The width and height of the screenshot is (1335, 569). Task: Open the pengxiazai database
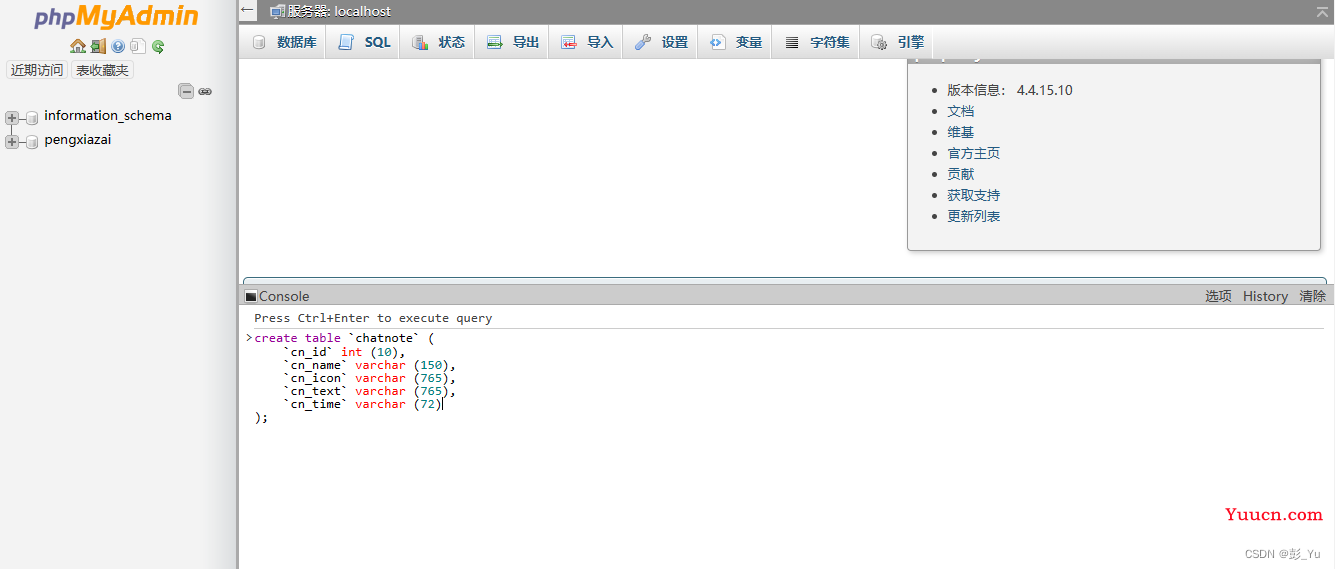click(78, 140)
